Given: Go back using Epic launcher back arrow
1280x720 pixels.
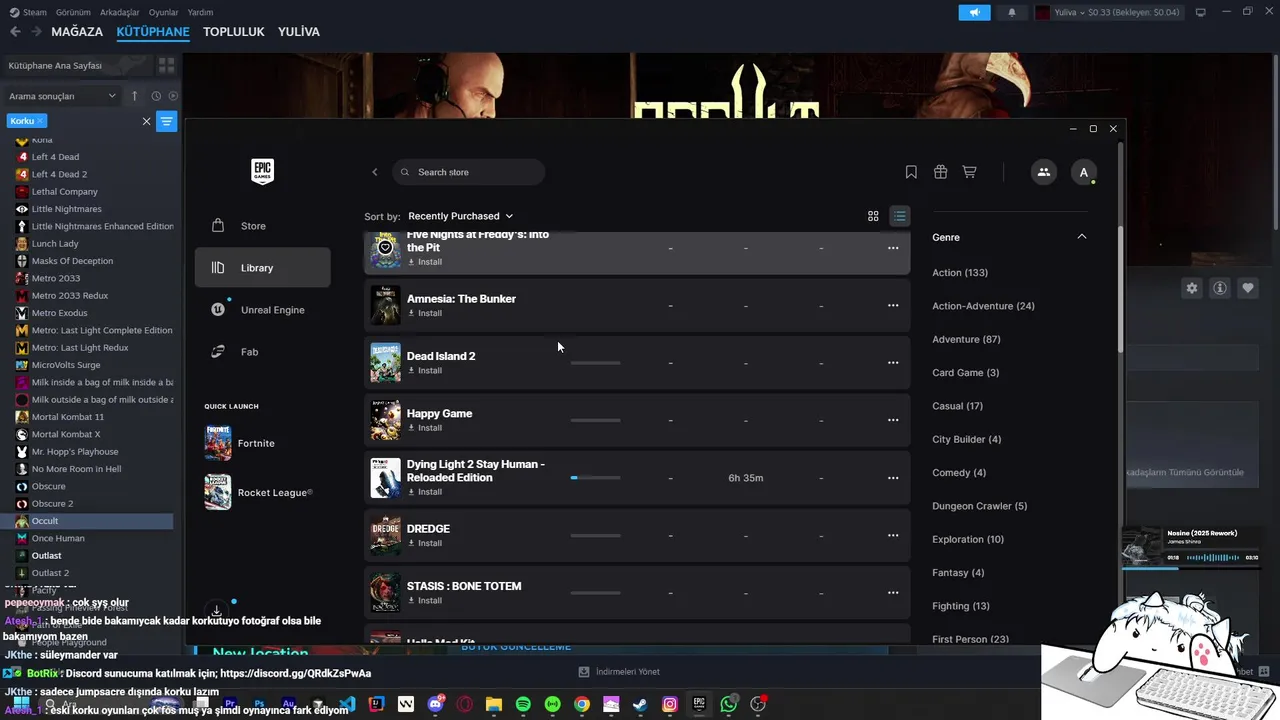Looking at the screenshot, I should pyautogui.click(x=375, y=172).
